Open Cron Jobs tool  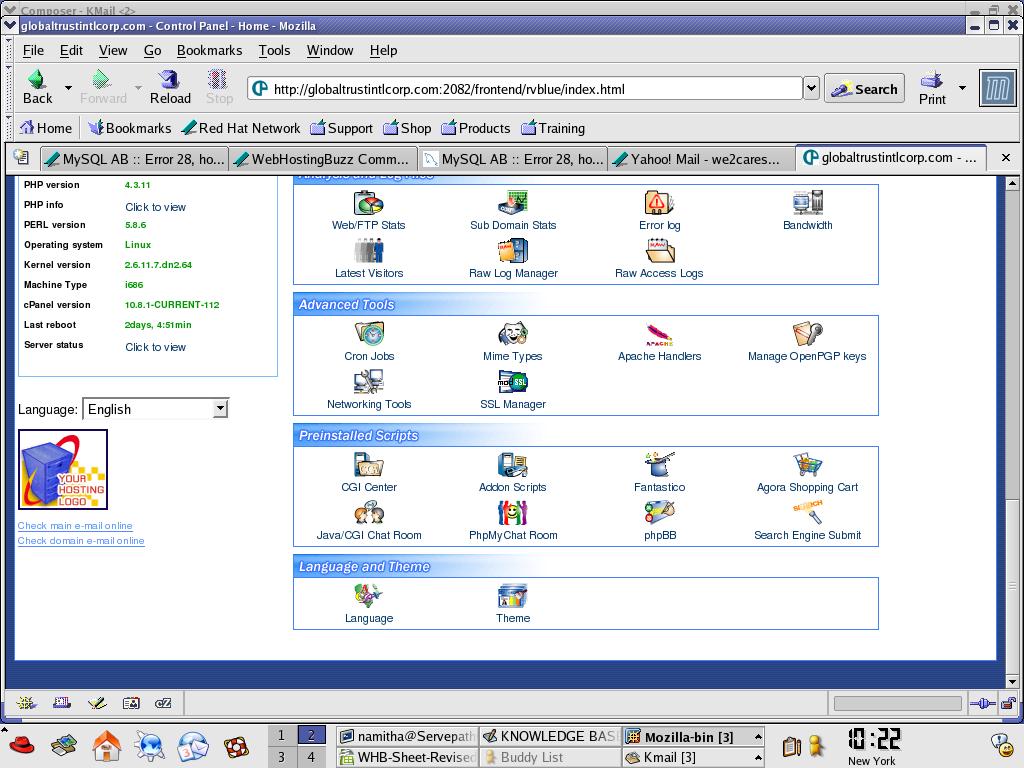click(369, 335)
